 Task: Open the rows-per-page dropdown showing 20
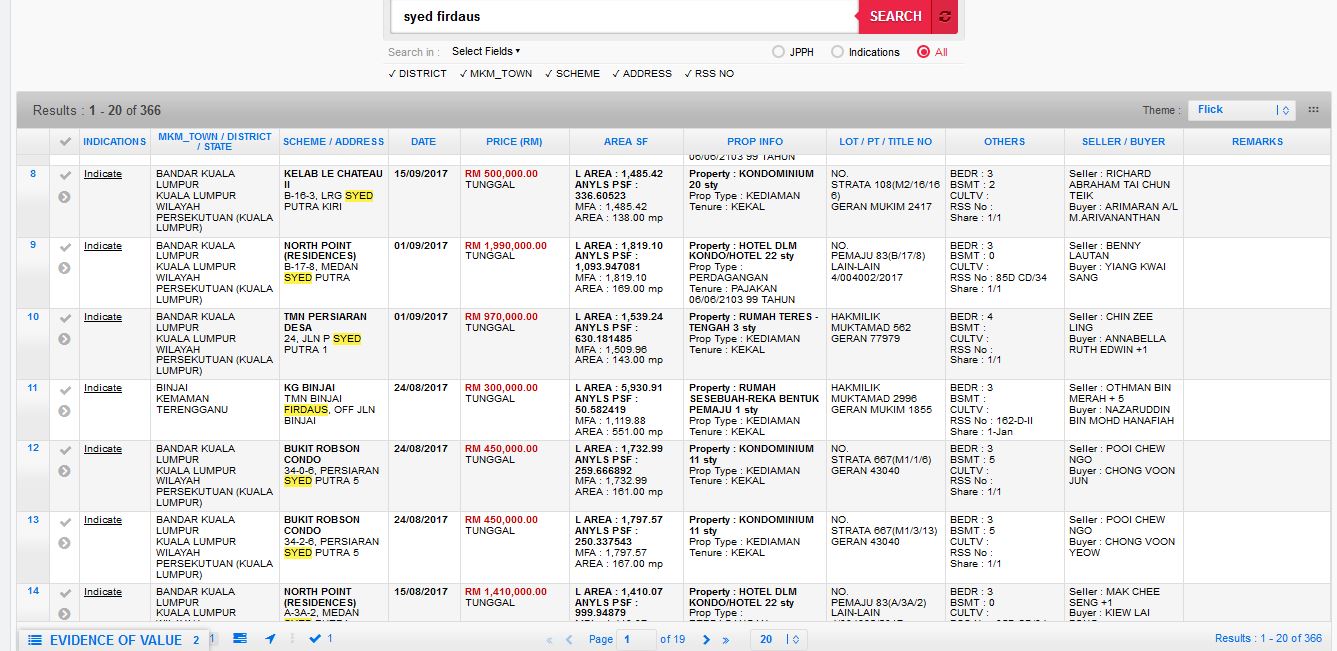click(778, 639)
